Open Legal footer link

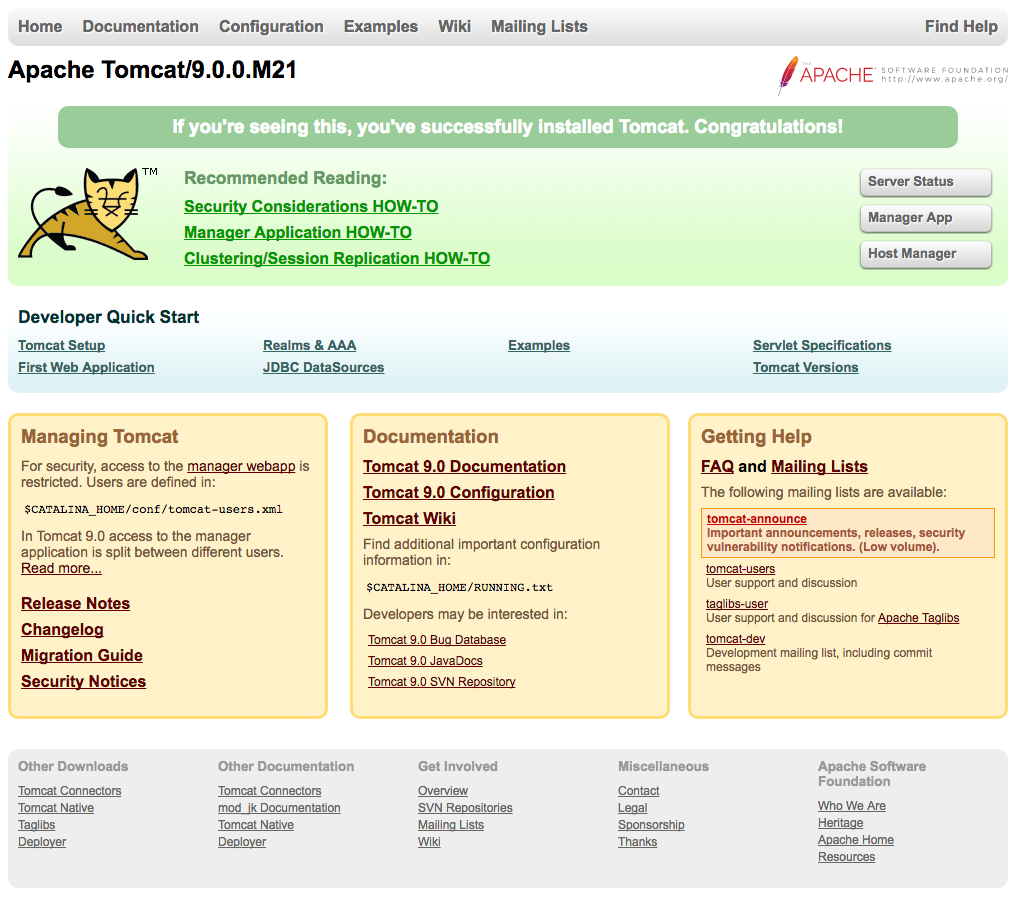click(633, 808)
